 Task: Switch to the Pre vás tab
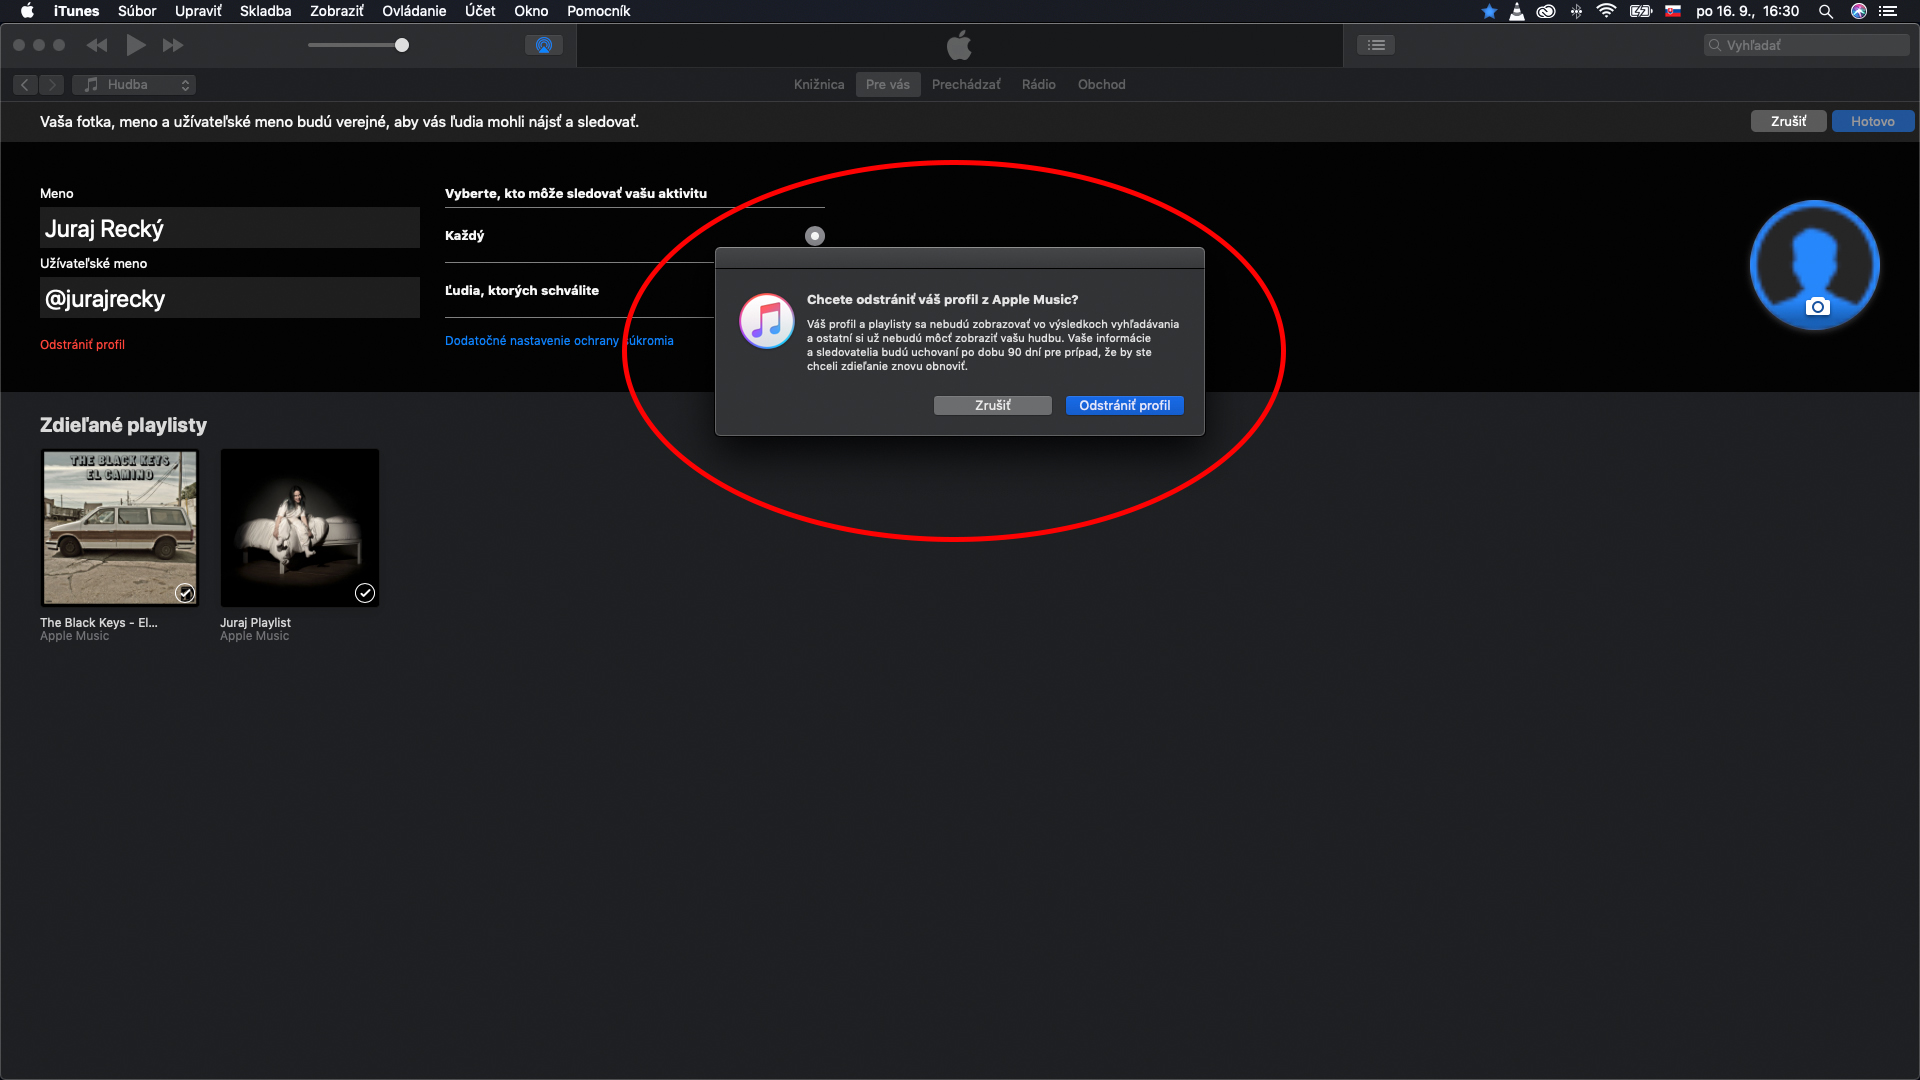[x=888, y=85]
